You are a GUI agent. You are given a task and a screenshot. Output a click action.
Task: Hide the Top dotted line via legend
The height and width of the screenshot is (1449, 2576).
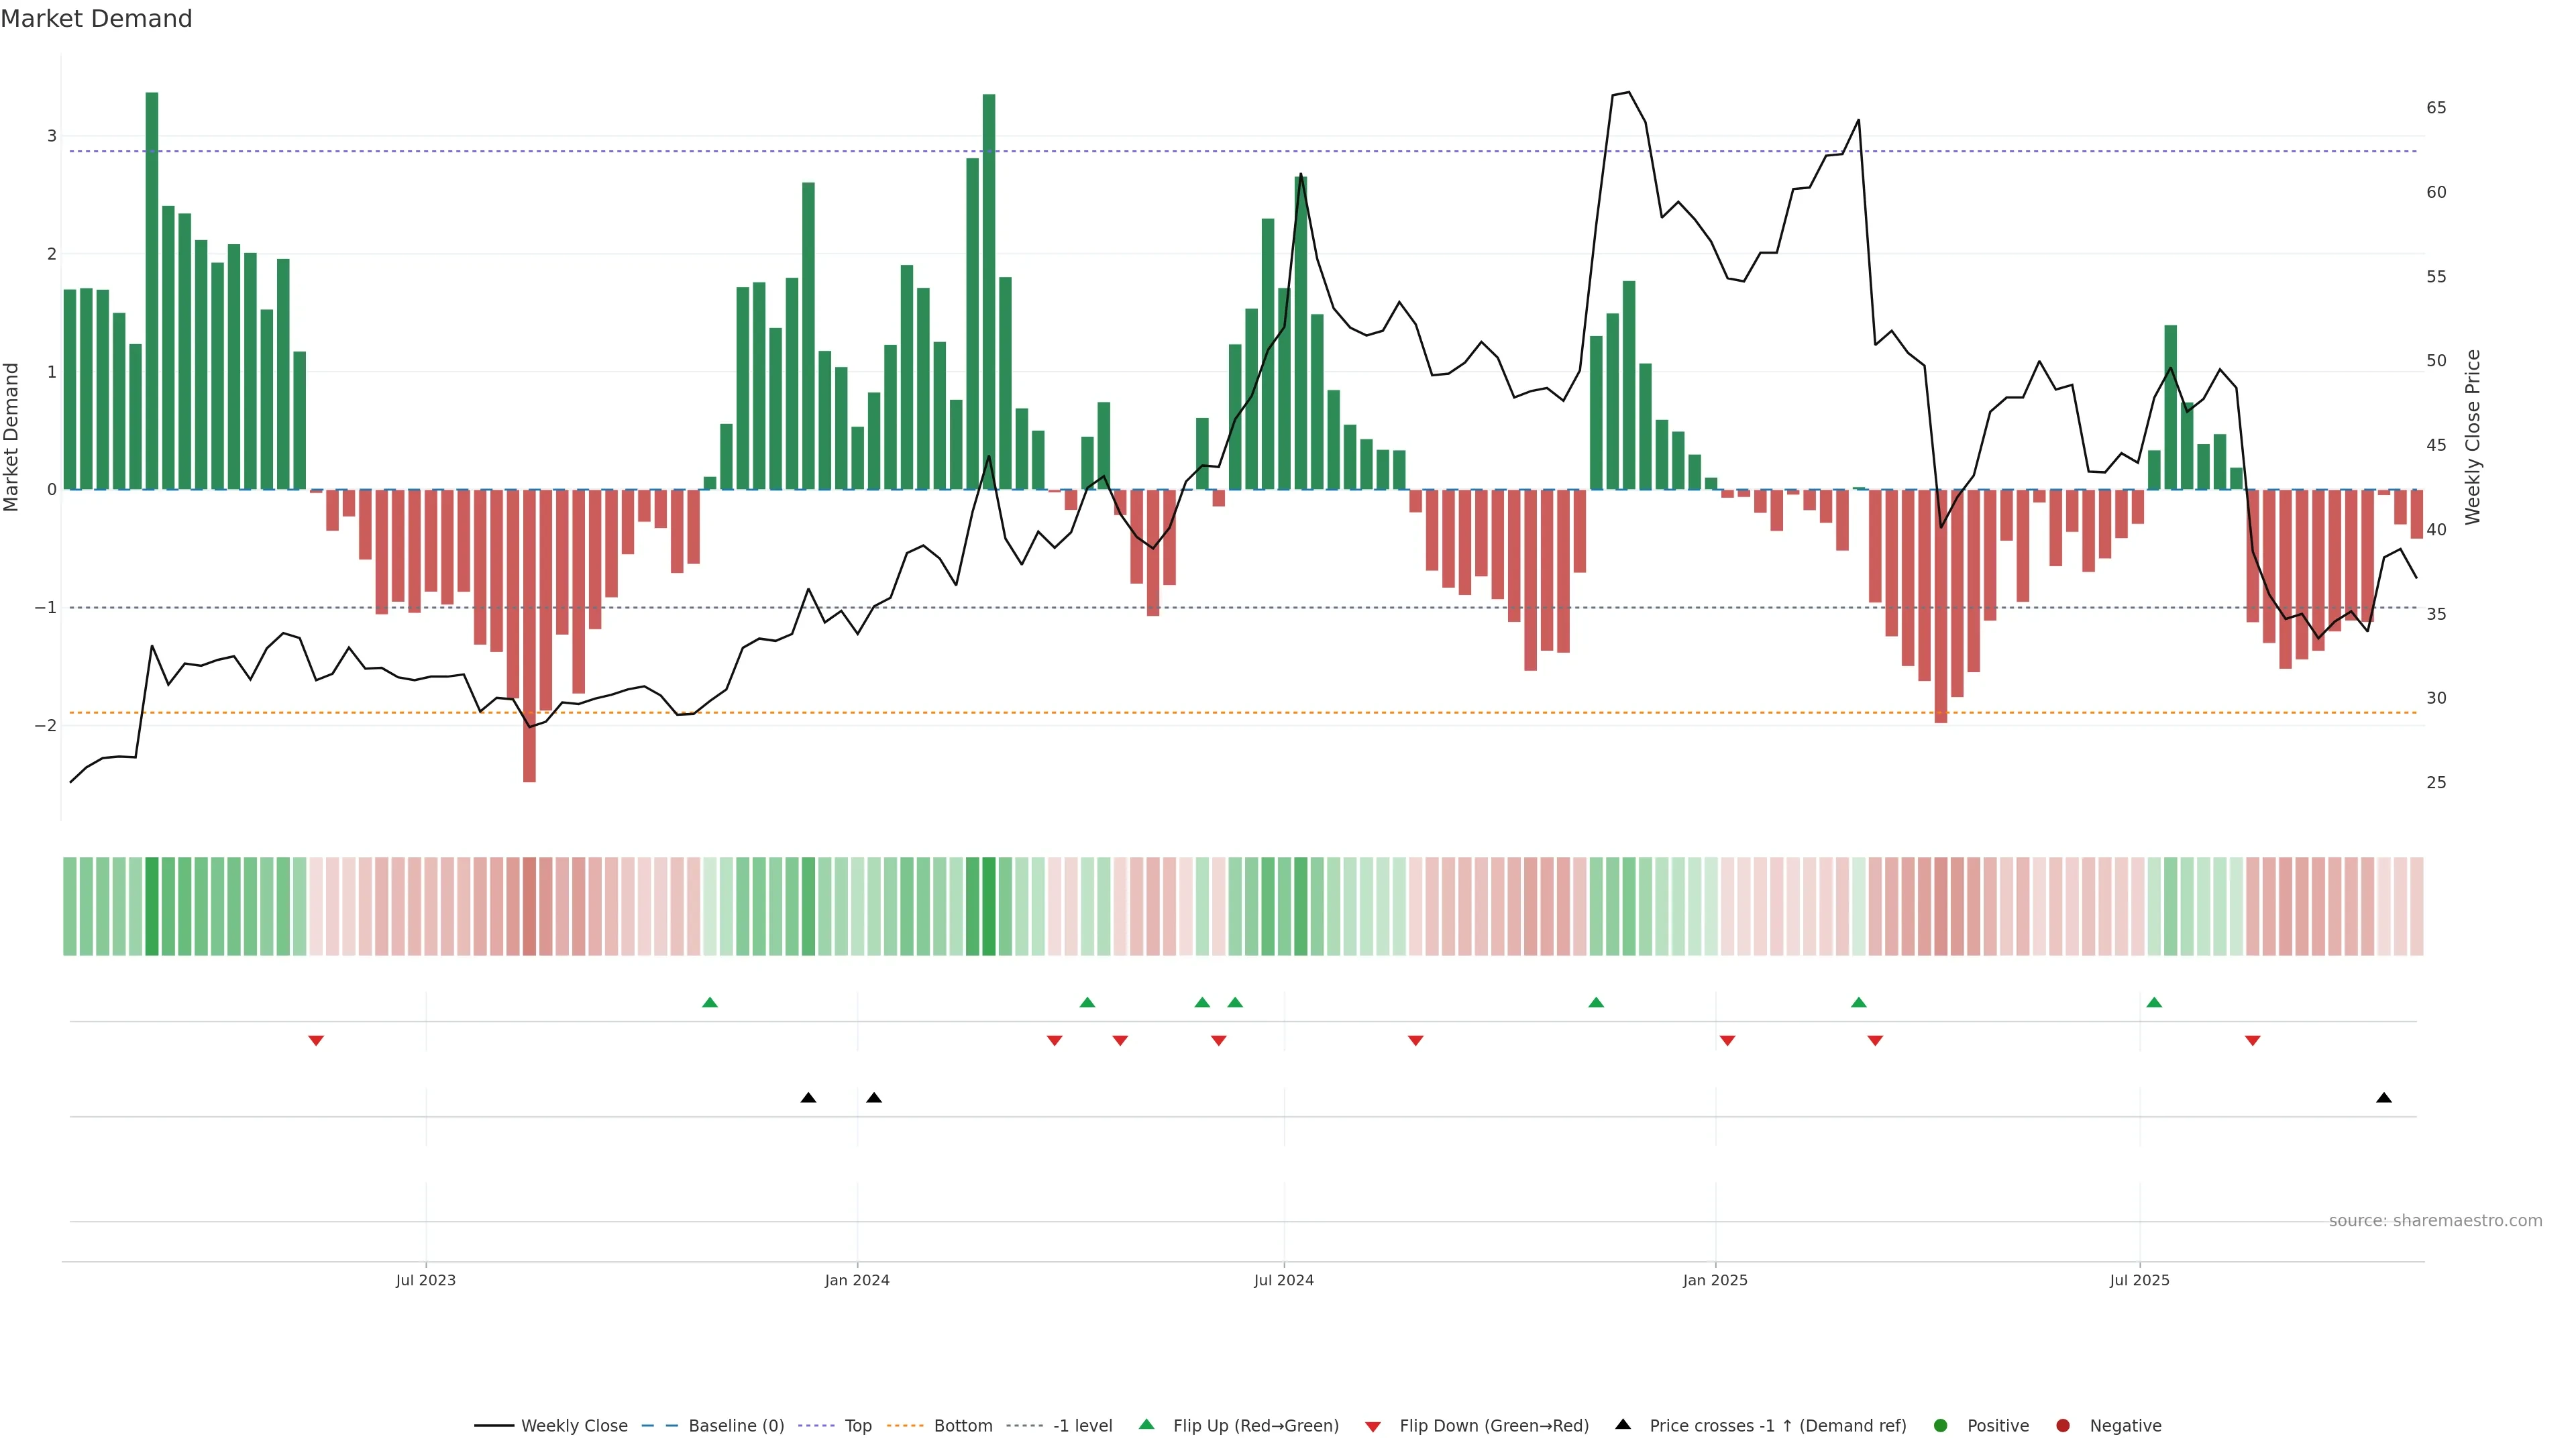(857, 1426)
